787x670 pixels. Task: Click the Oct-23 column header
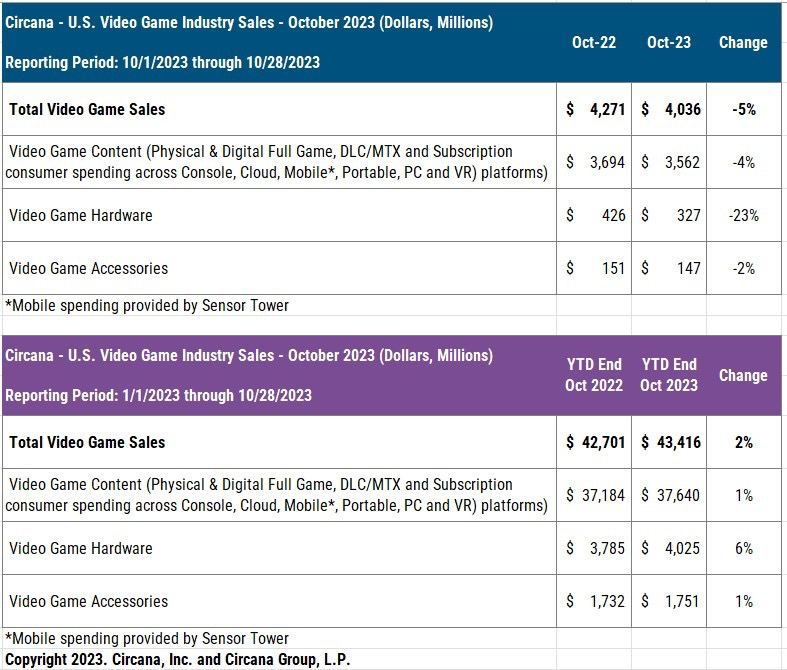coord(668,42)
